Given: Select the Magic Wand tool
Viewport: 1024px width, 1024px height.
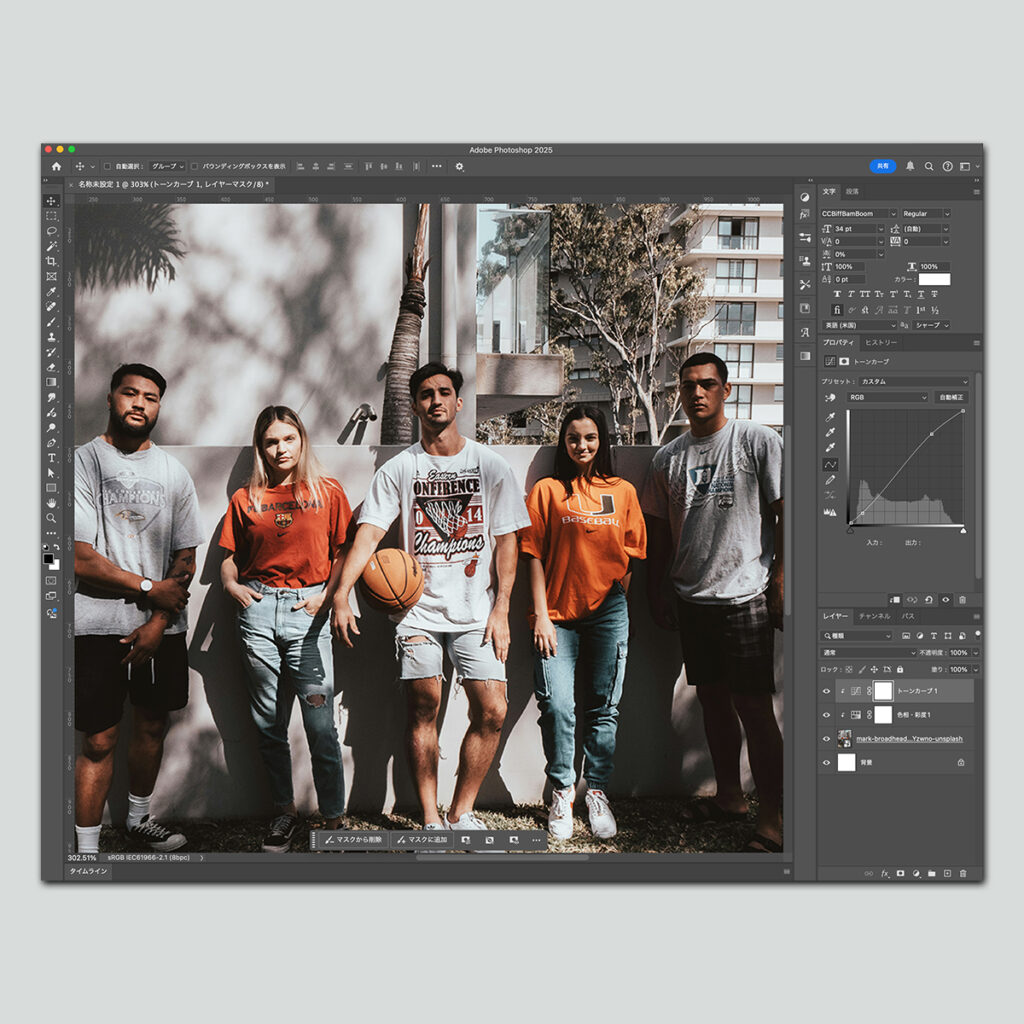Looking at the screenshot, I should (x=51, y=246).
